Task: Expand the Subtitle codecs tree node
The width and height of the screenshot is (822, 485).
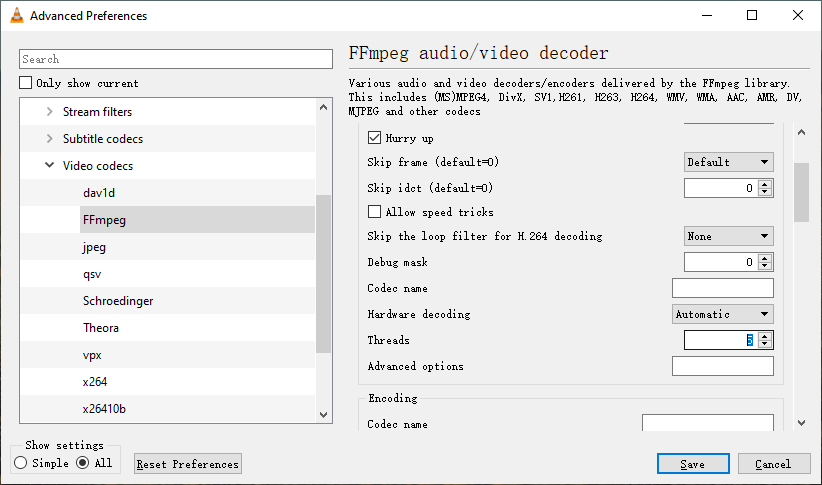Action: 49,139
